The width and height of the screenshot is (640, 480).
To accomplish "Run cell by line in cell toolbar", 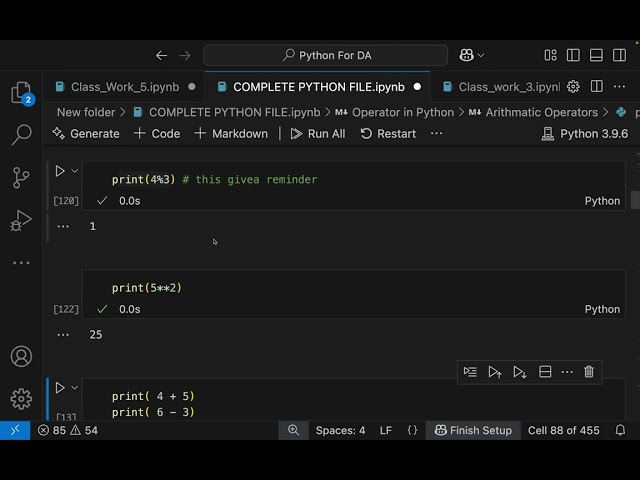I will tap(470, 372).
